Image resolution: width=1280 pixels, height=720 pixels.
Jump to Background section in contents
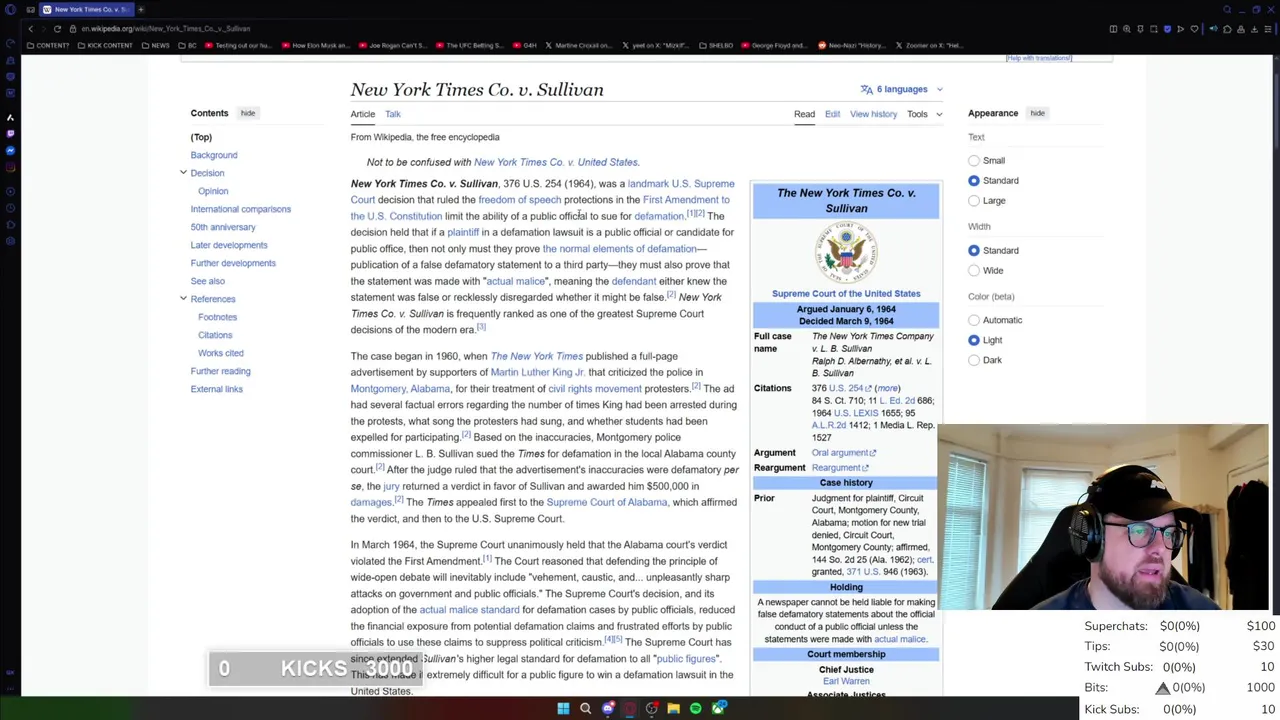214,155
